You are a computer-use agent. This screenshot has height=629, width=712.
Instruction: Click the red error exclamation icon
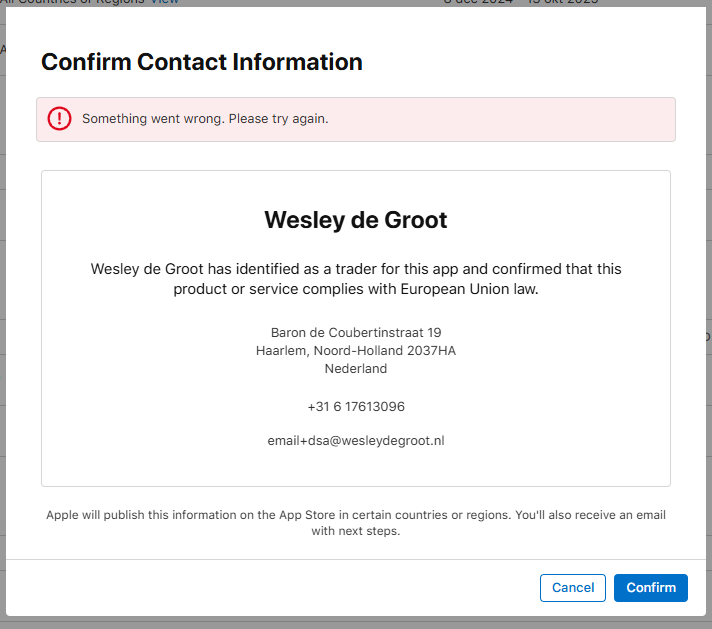click(60, 119)
